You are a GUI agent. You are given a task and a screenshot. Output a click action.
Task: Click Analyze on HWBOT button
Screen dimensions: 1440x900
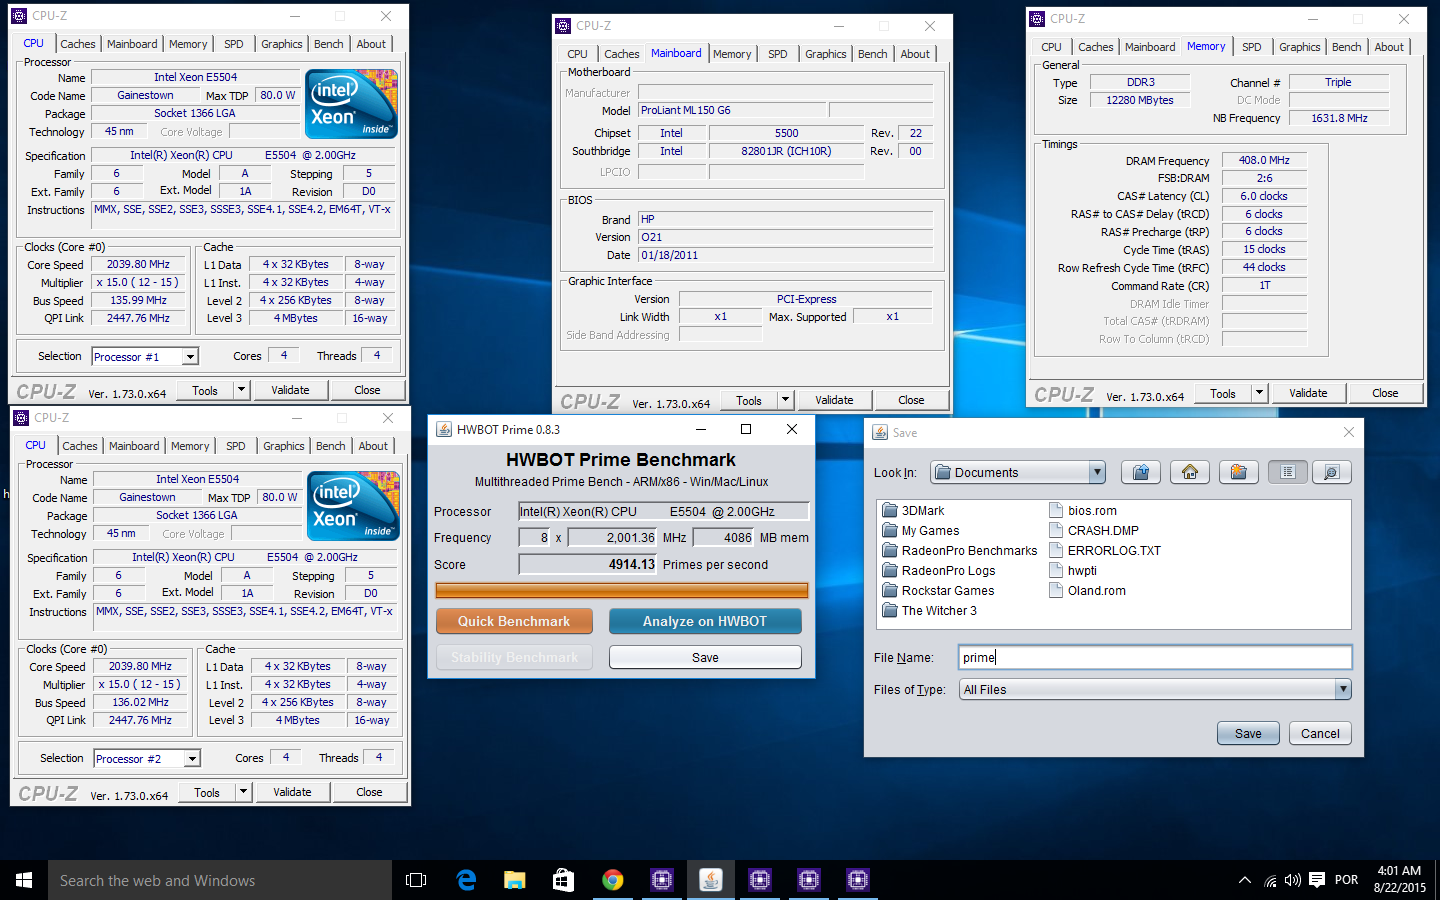(705, 621)
